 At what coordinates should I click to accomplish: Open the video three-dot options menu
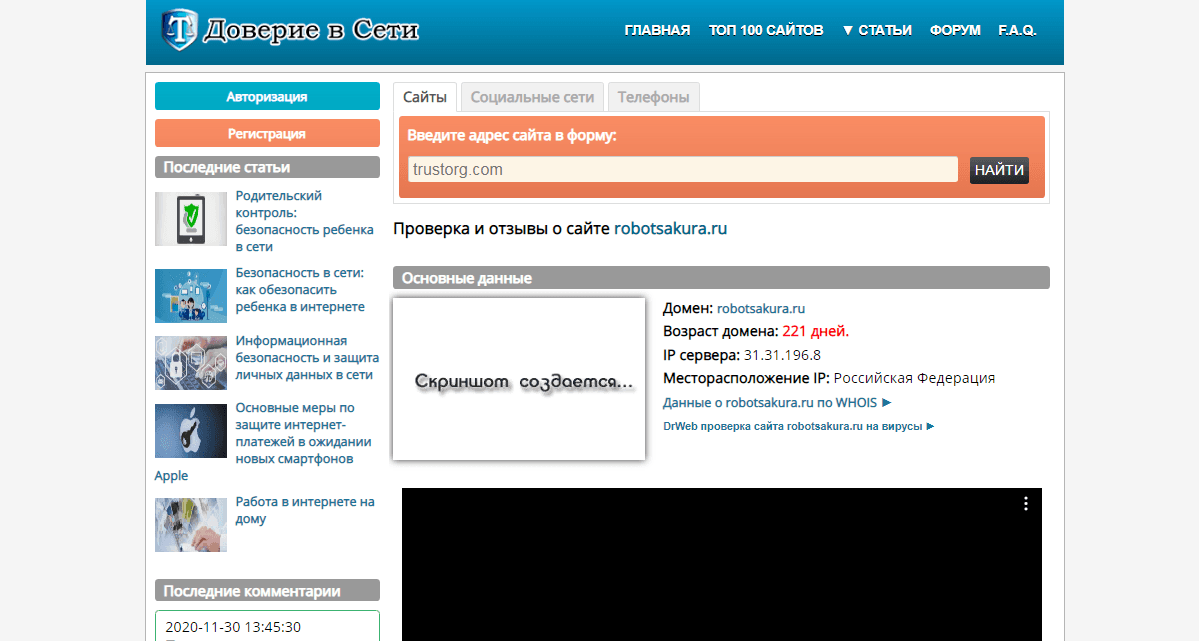tap(1025, 504)
